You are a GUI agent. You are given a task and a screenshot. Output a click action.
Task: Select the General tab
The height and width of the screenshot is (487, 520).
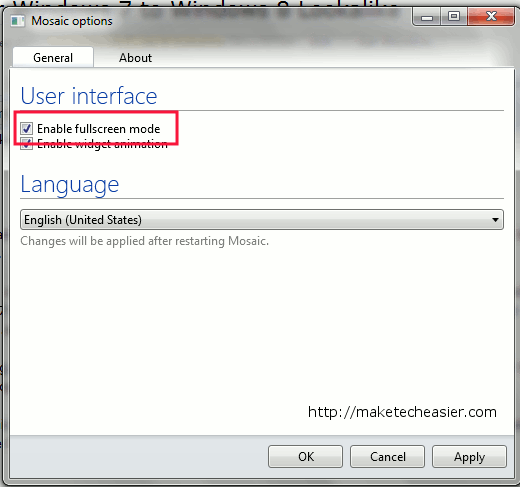(x=53, y=57)
